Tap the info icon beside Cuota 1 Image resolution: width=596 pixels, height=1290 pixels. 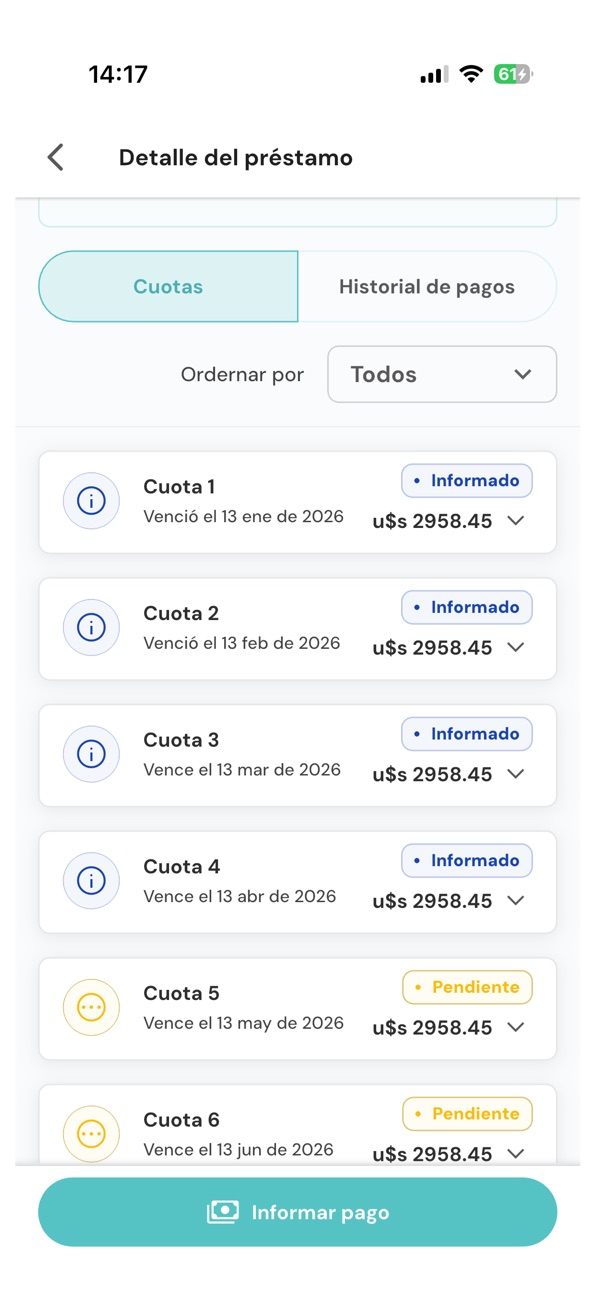[91, 501]
